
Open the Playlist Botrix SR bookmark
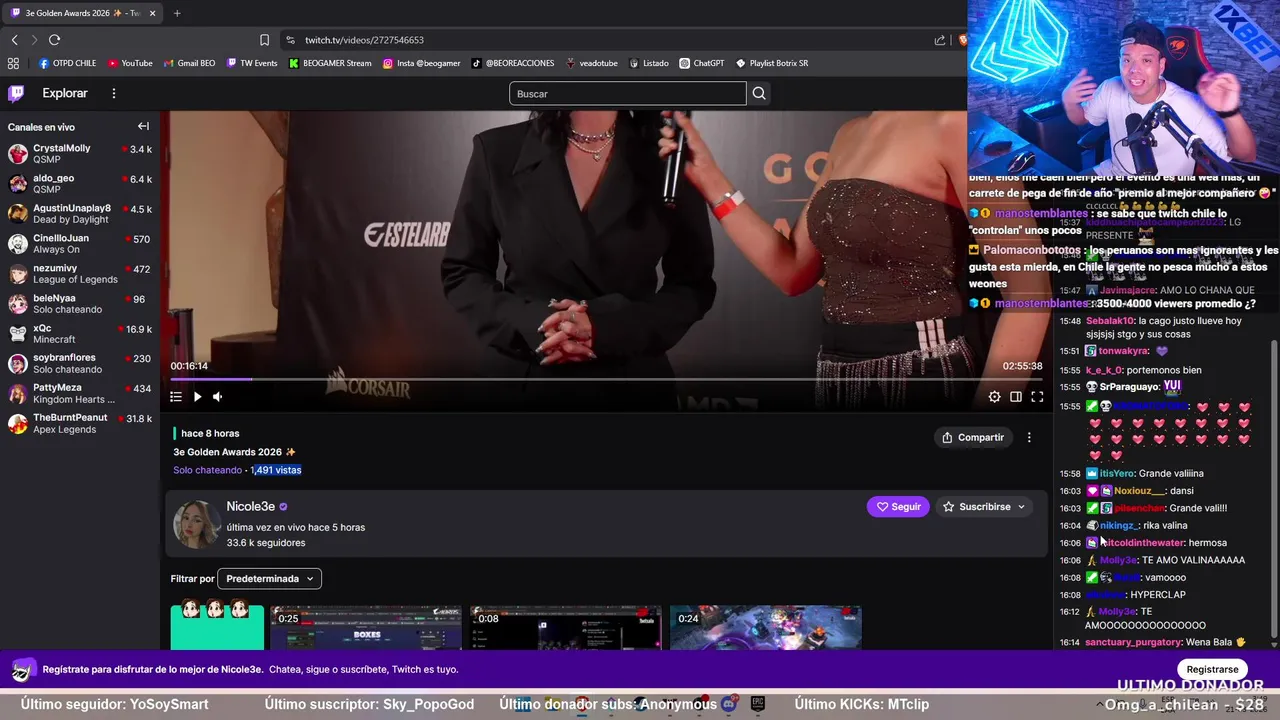point(772,63)
